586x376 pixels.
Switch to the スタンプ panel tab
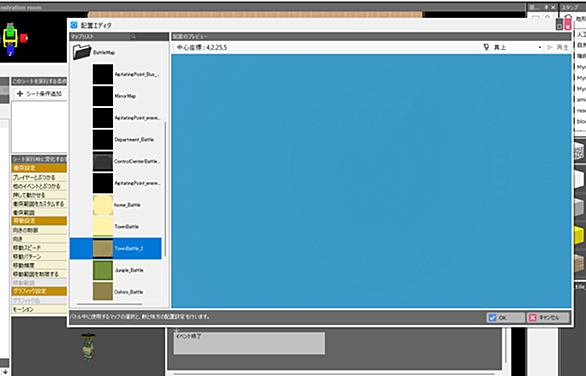(571, 7)
